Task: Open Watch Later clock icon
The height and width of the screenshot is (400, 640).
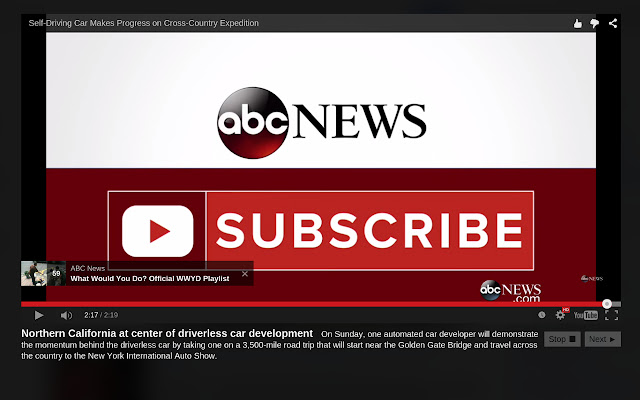Action: [542, 315]
